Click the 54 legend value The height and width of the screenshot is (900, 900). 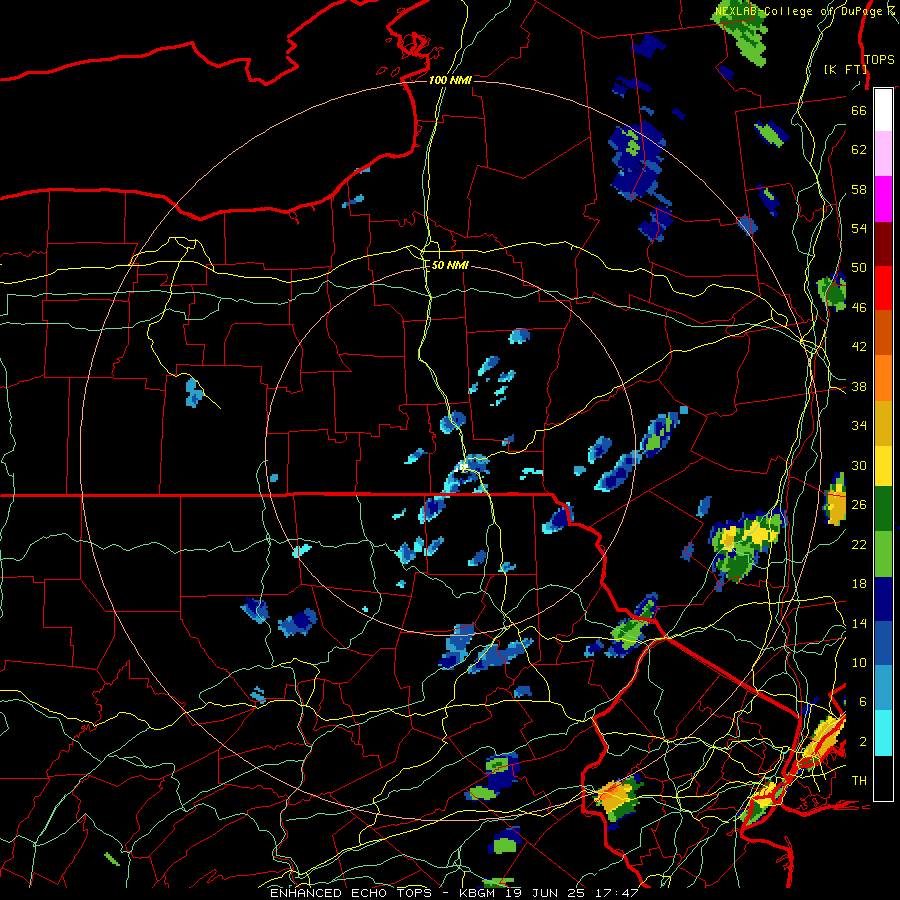tap(859, 228)
